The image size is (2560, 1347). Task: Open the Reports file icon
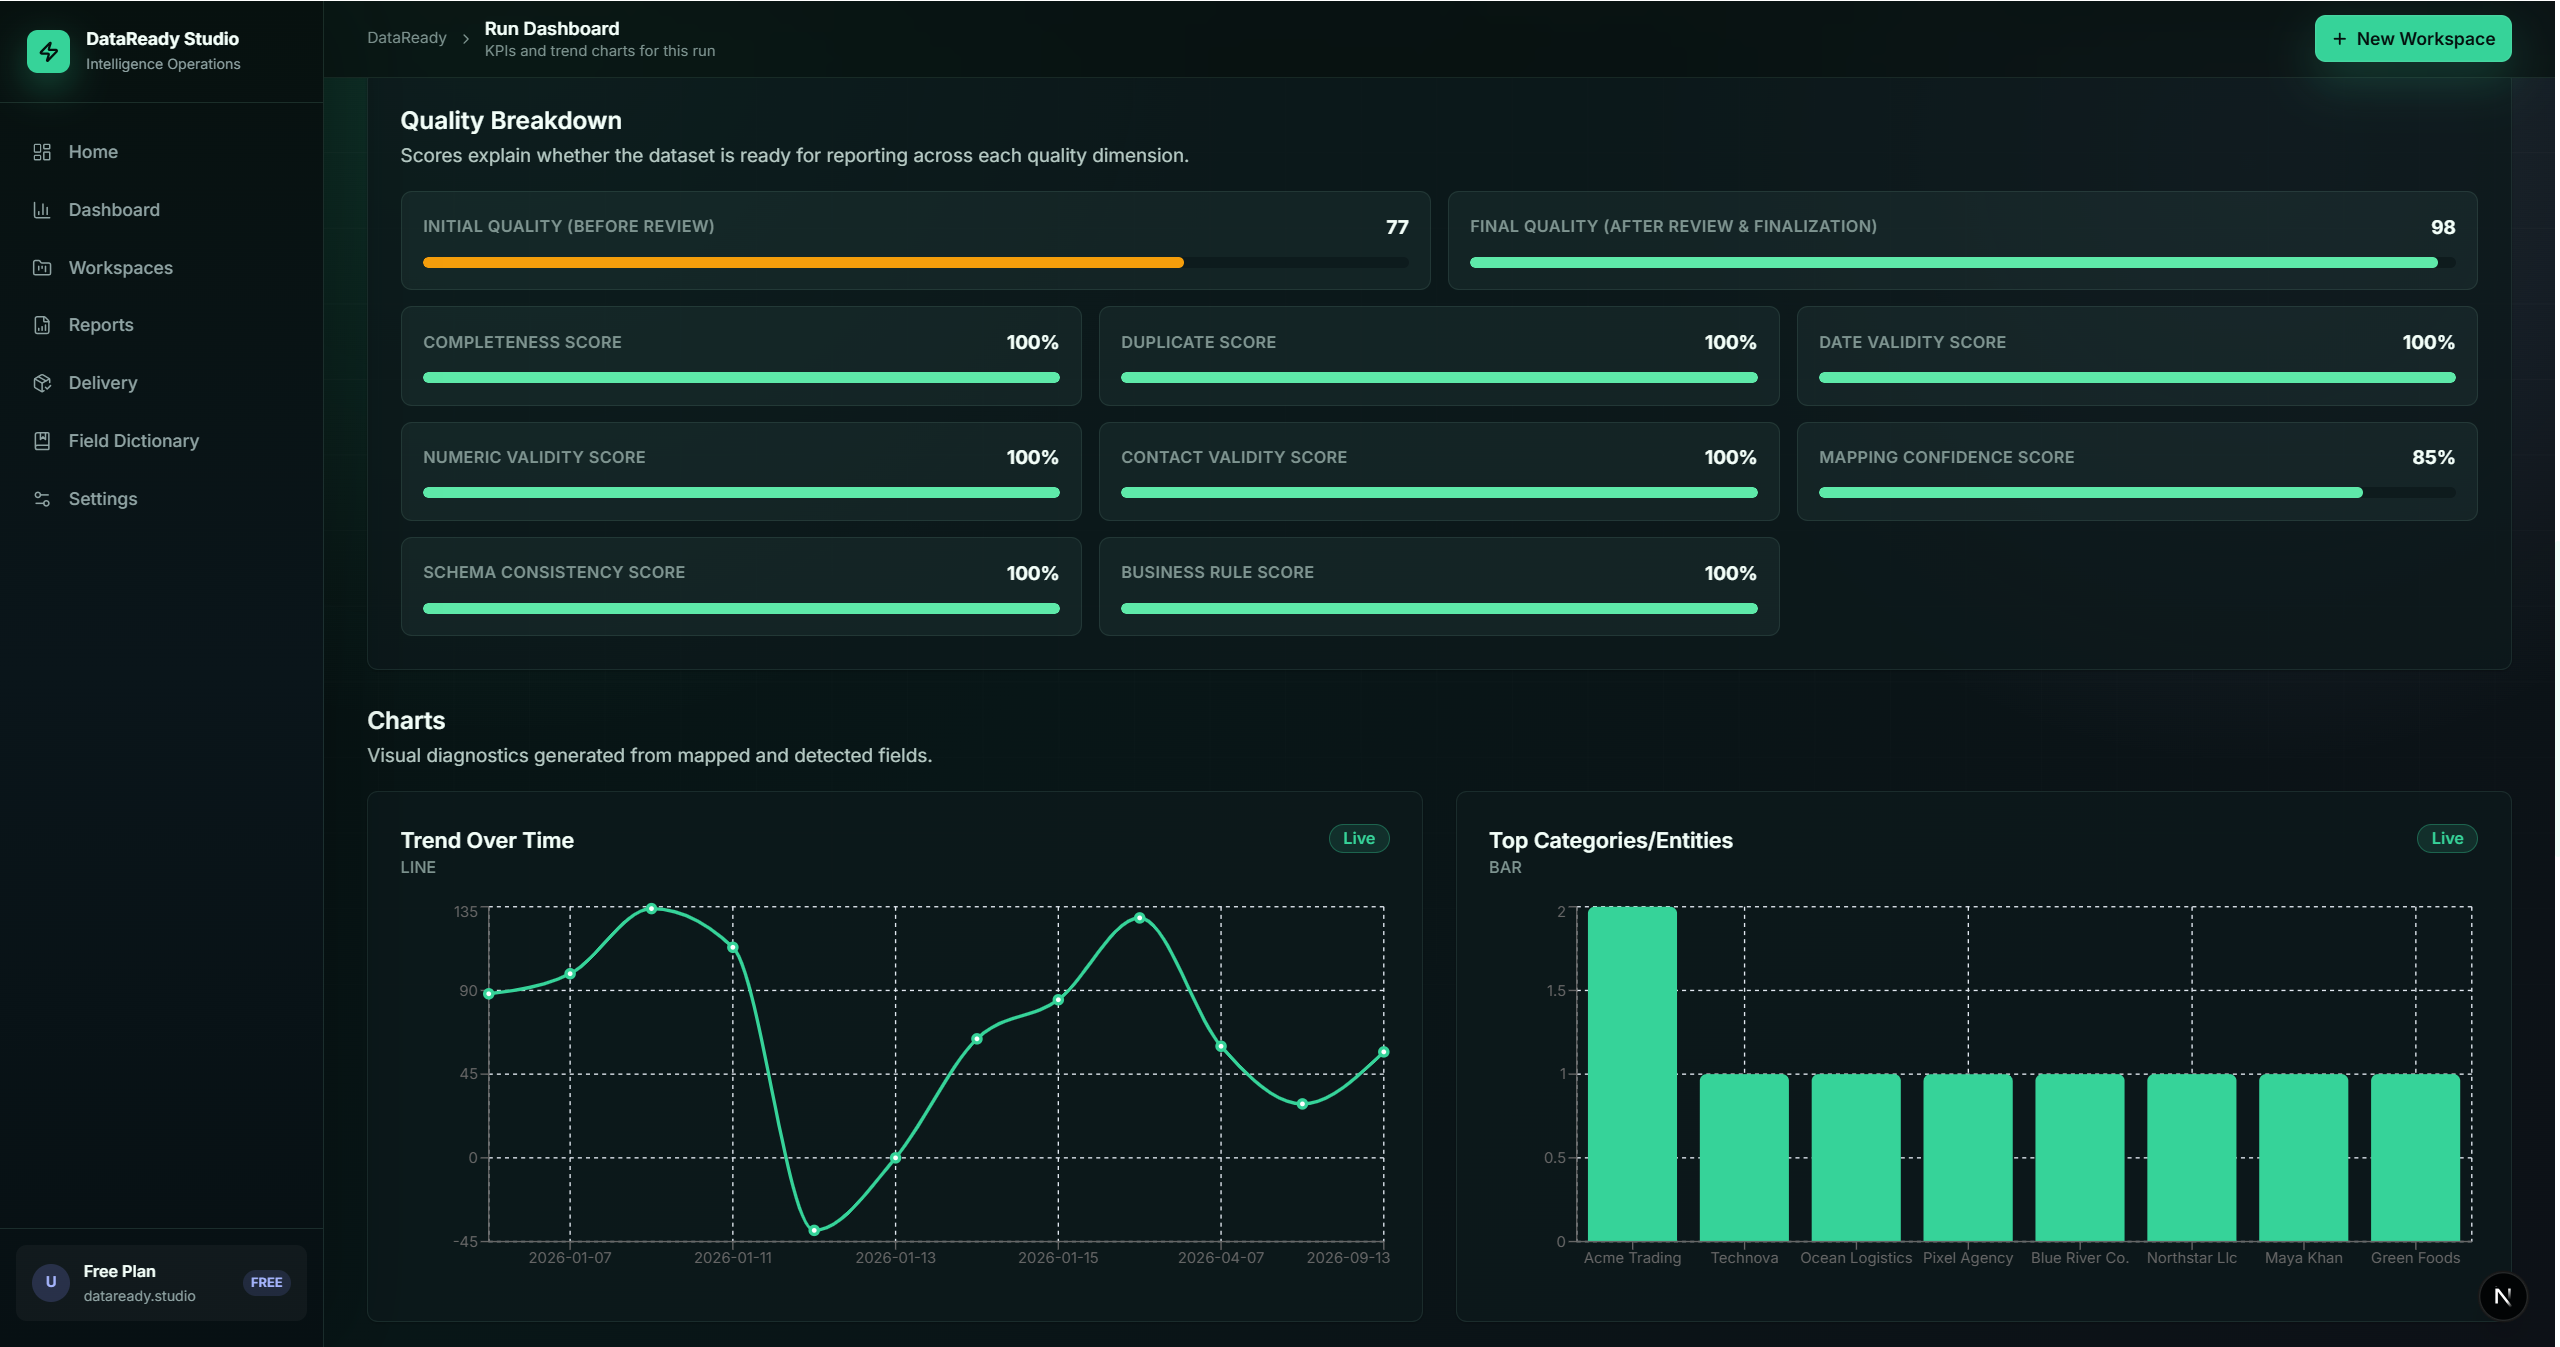(42, 325)
